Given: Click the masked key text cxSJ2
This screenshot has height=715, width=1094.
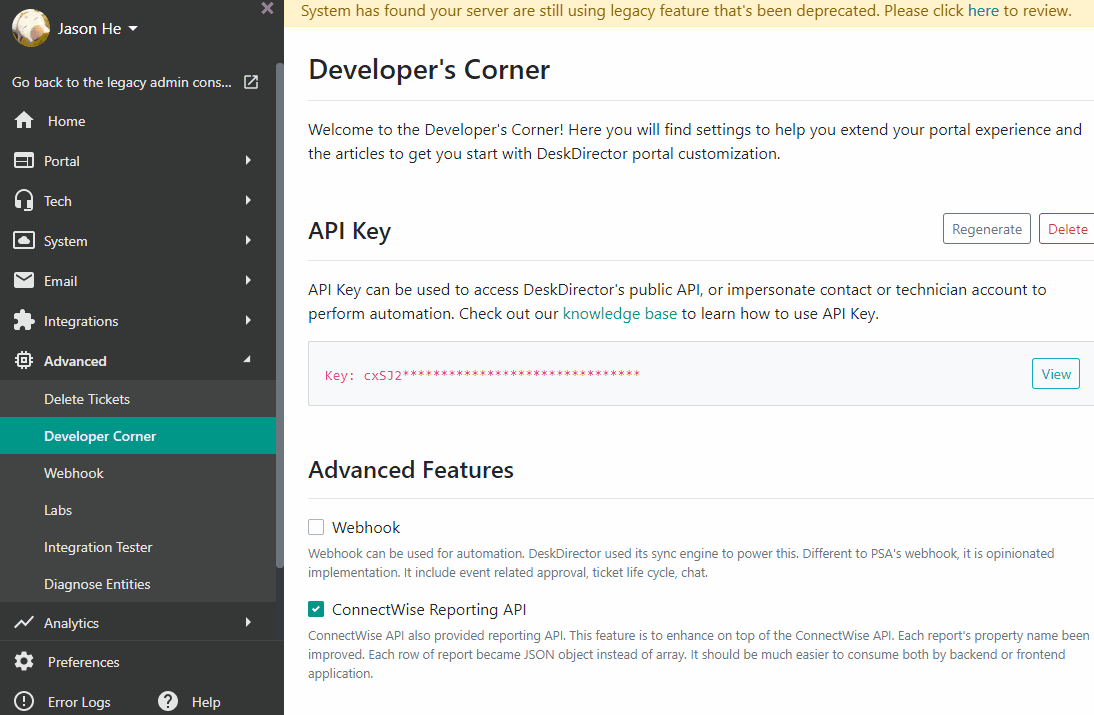Looking at the screenshot, I should pyautogui.click(x=482, y=375).
